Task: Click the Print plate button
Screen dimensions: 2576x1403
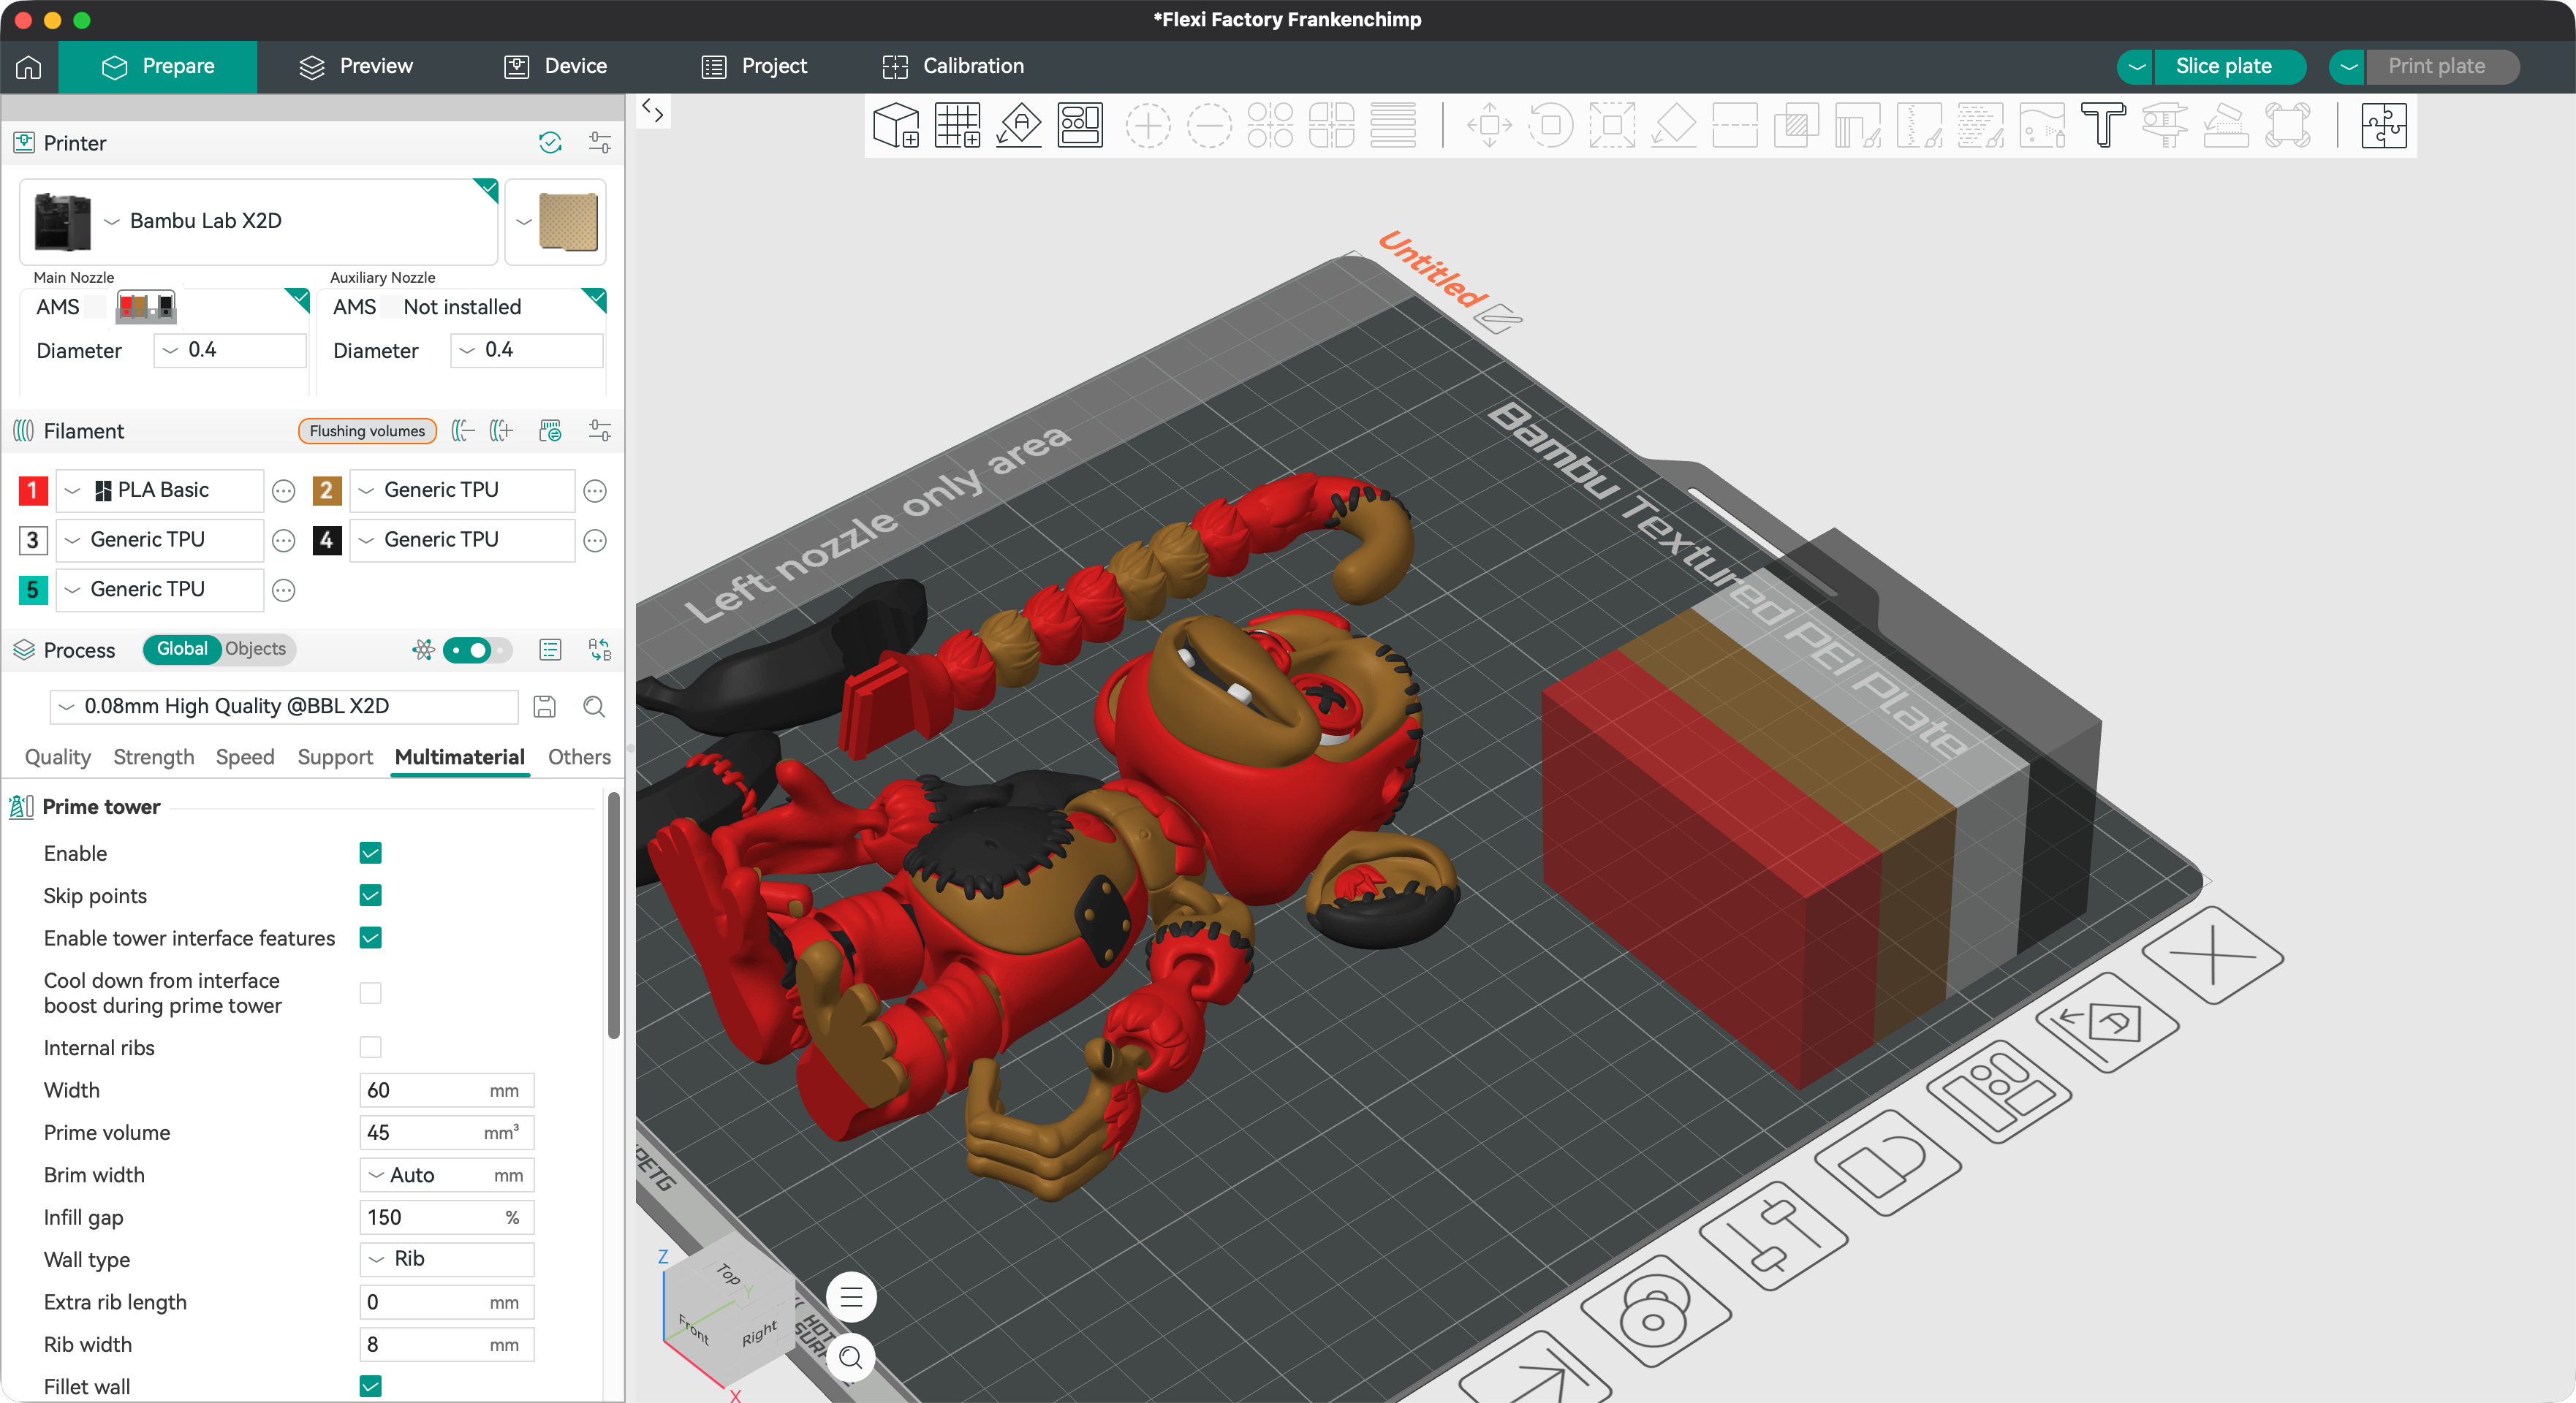Action: coord(2442,67)
